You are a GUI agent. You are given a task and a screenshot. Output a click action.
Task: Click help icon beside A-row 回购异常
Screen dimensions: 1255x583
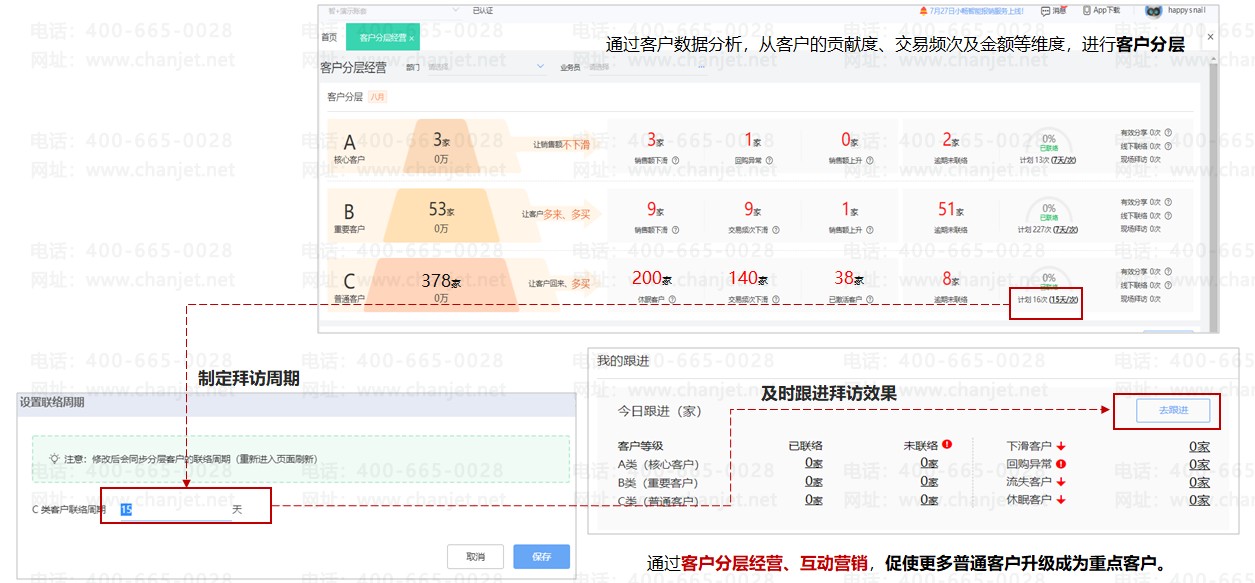point(767,160)
